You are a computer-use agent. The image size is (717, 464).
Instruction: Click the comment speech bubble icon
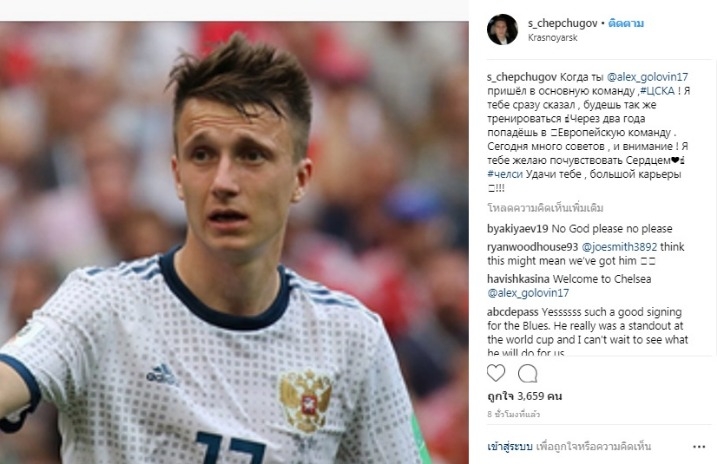click(527, 373)
